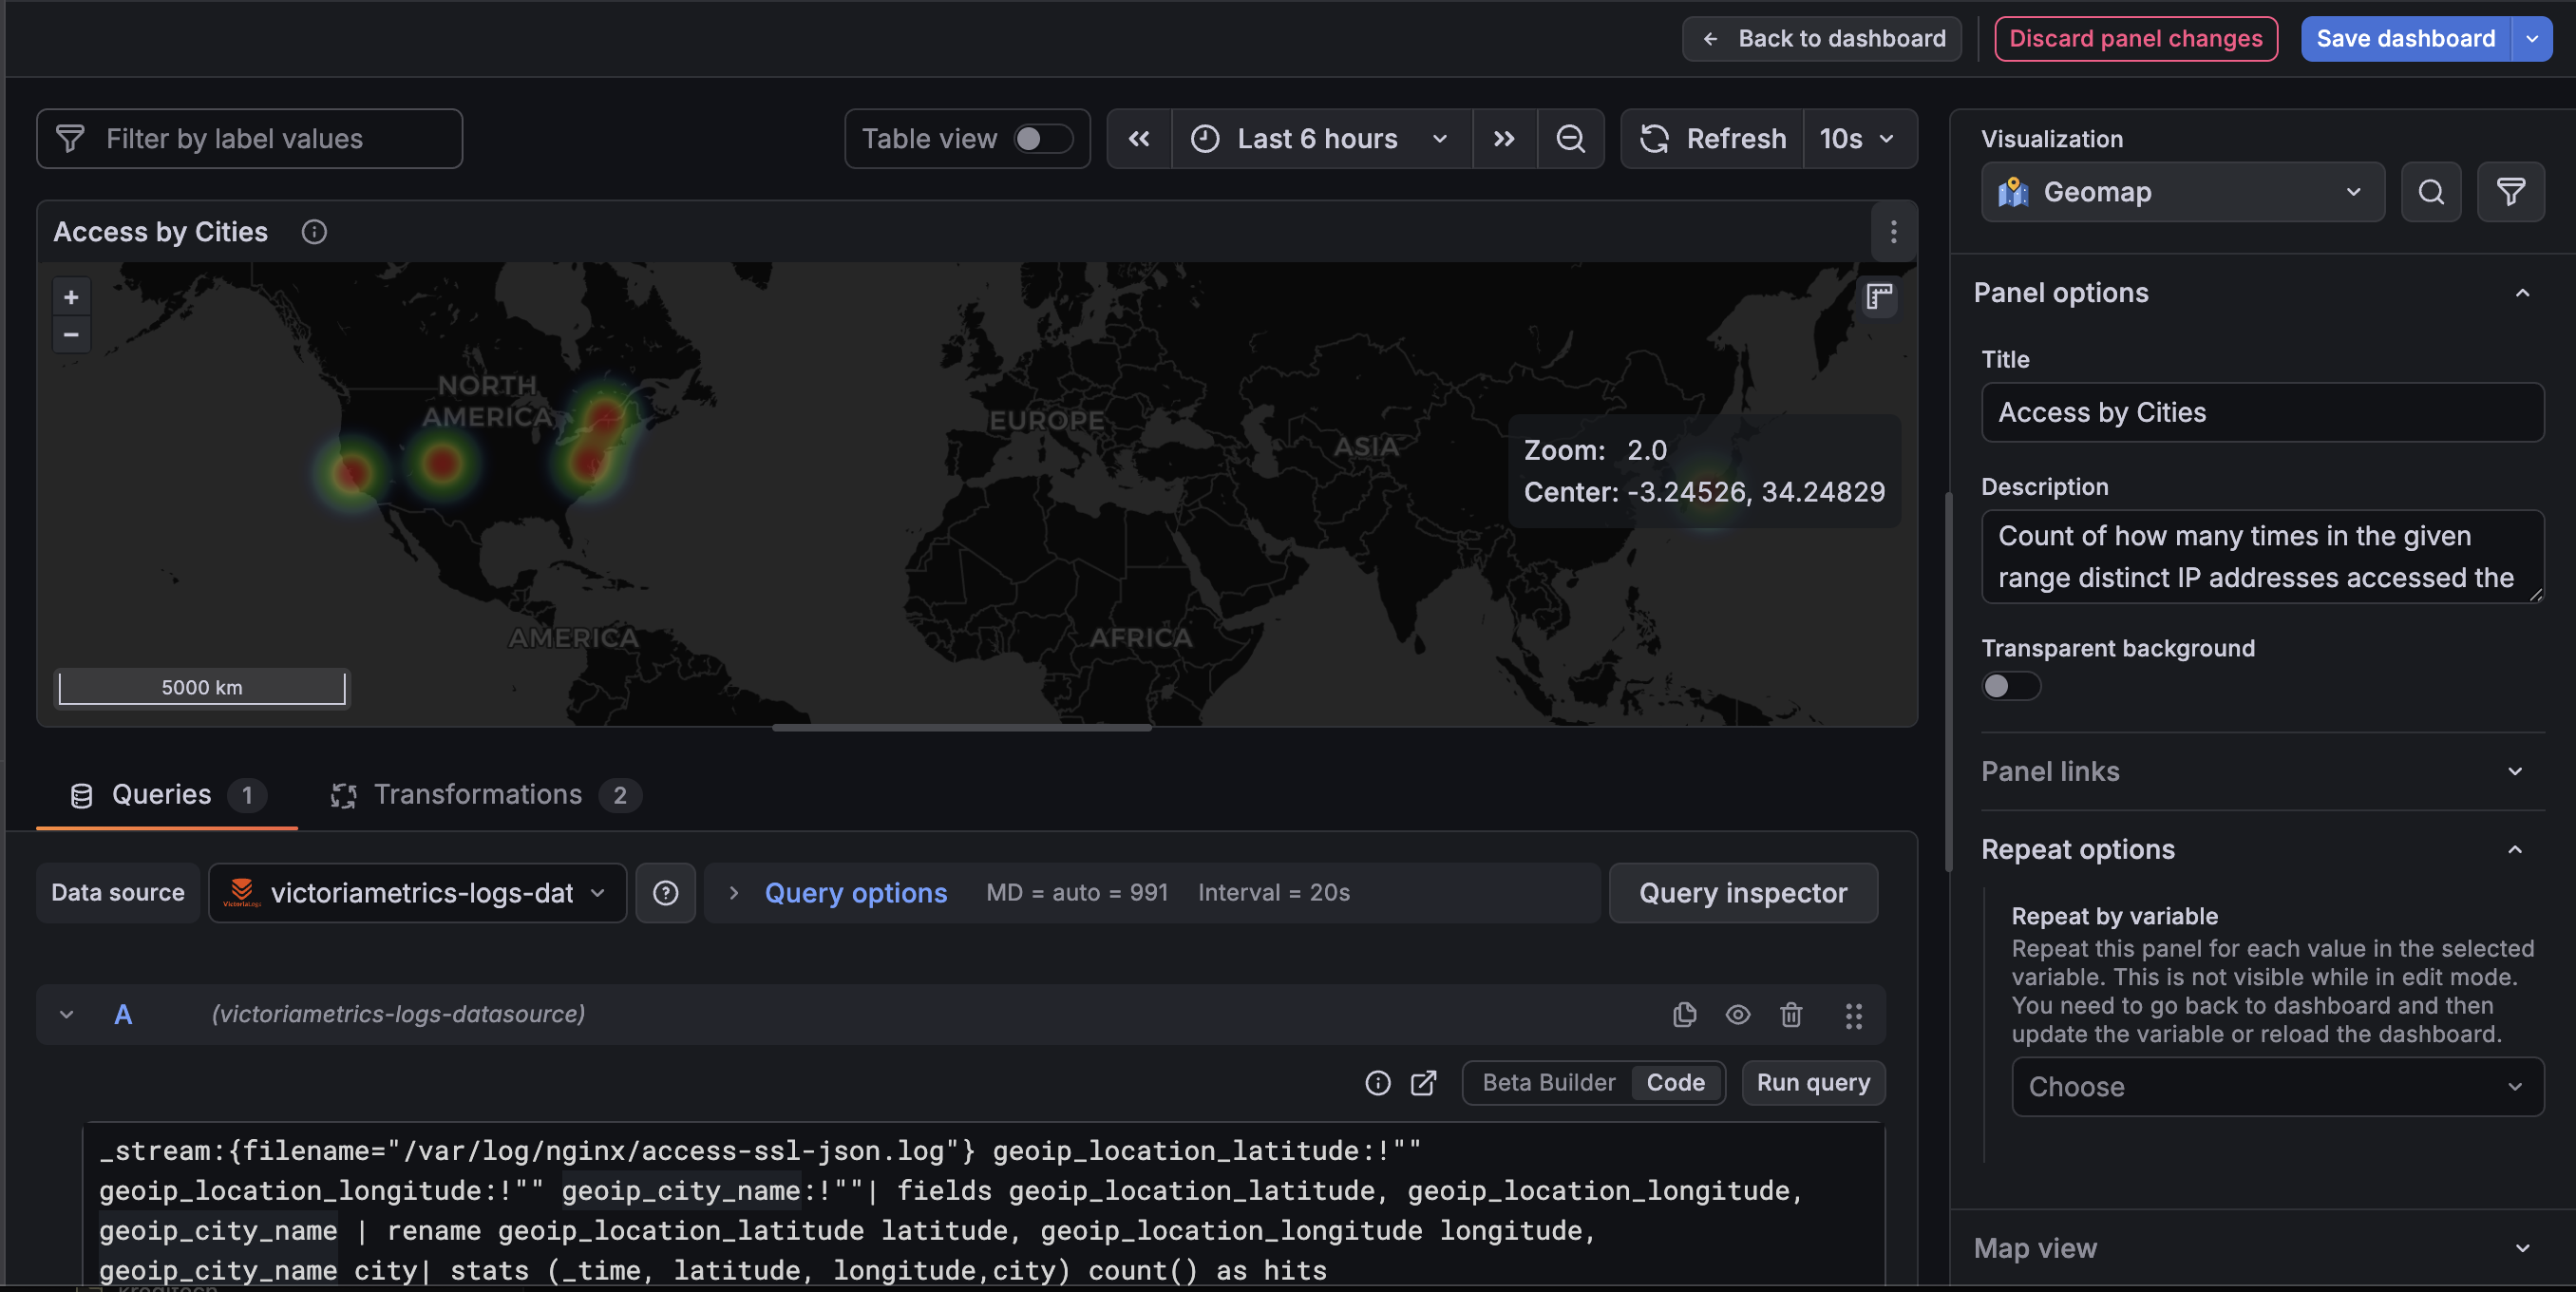Toggle the map debug overlay icon
2576x1292 pixels.
[x=1879, y=297]
